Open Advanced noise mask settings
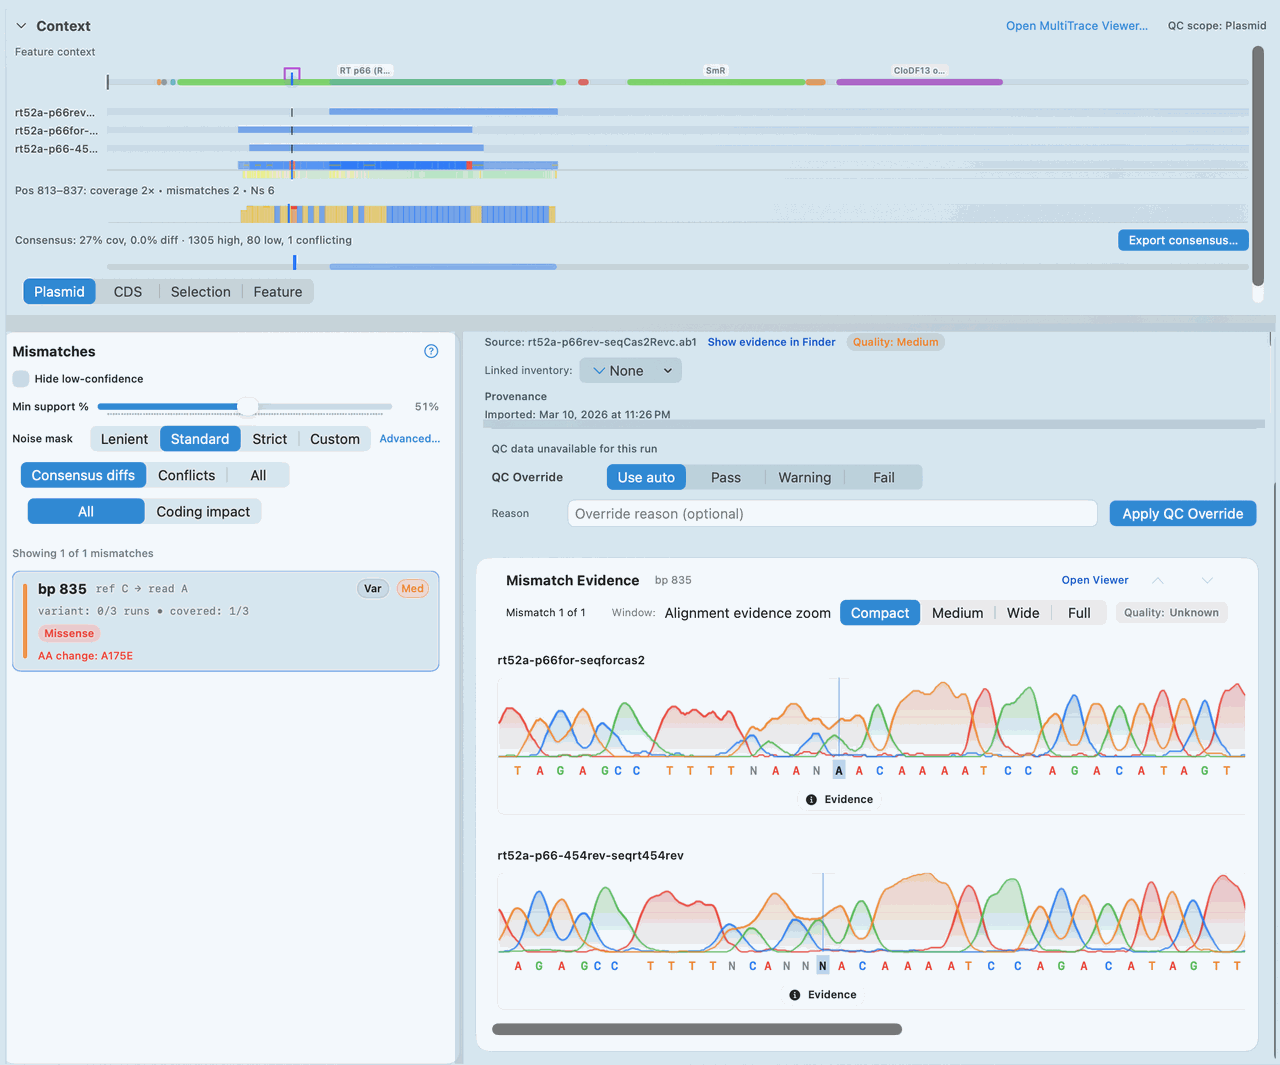 410,439
